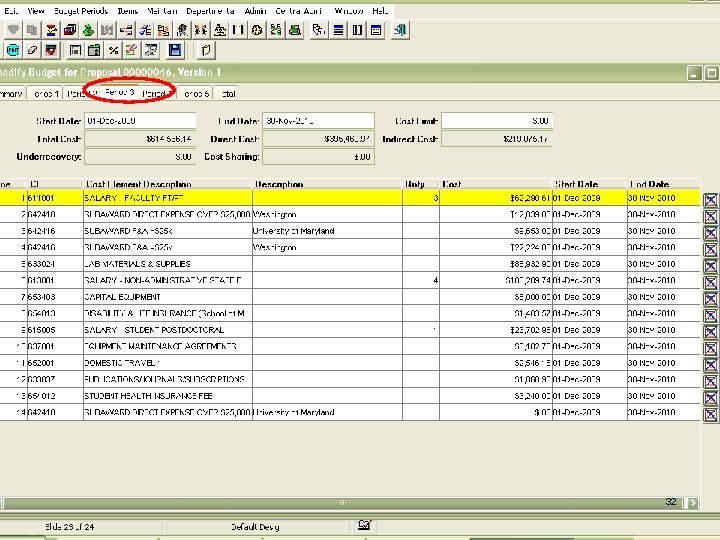
Task: Click the Total Cost value field
Action: click(x=140, y=139)
